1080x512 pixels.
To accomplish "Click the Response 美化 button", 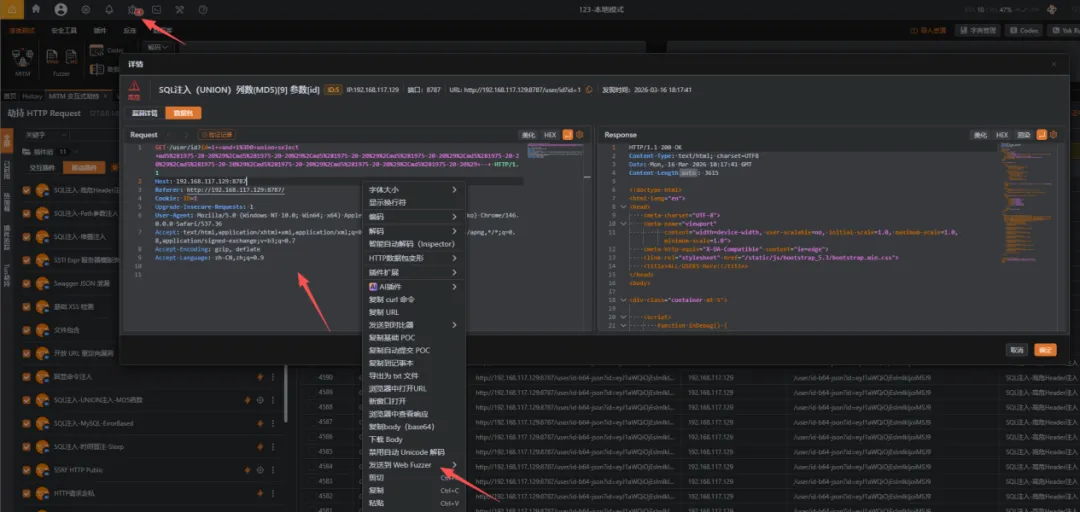I will click(980, 135).
